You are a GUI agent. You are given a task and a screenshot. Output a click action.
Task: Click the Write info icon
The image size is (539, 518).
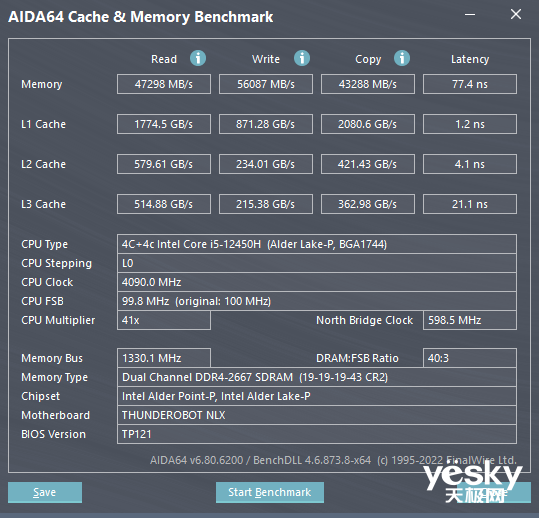tap(302, 58)
